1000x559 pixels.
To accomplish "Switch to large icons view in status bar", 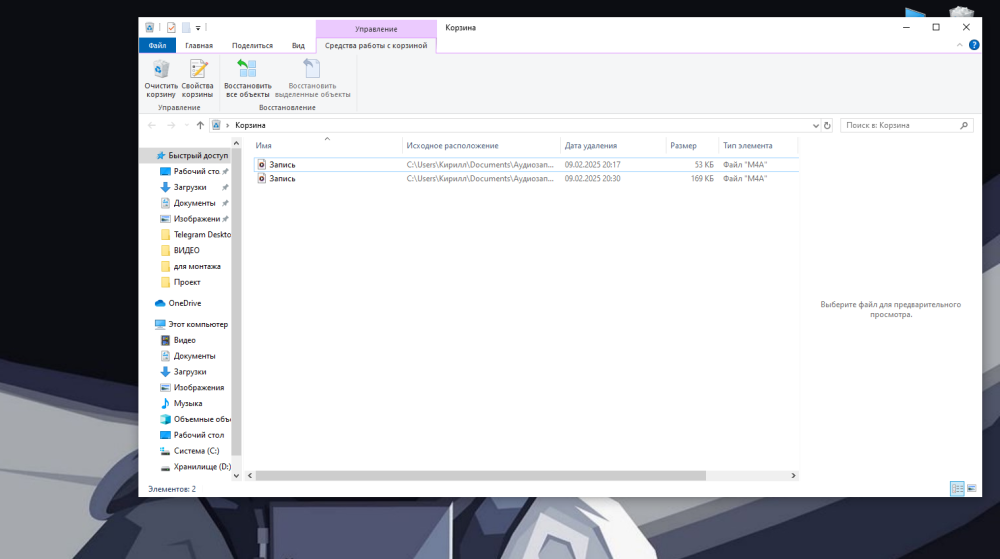I will click(x=972, y=489).
